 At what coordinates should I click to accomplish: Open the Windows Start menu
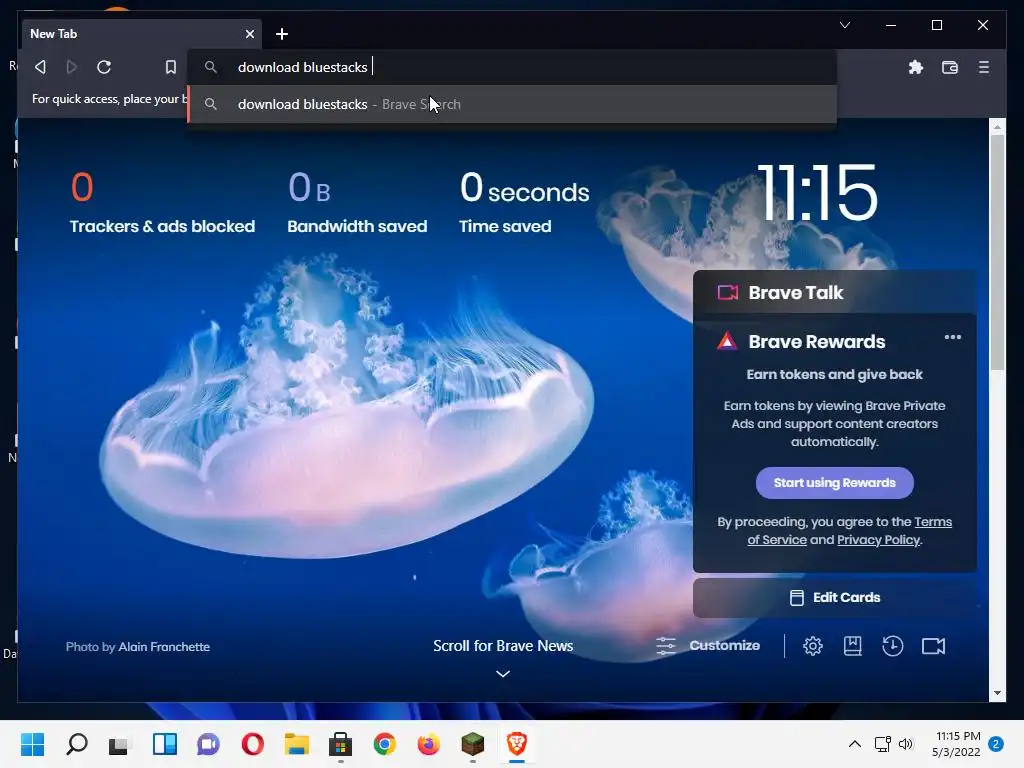[32, 744]
